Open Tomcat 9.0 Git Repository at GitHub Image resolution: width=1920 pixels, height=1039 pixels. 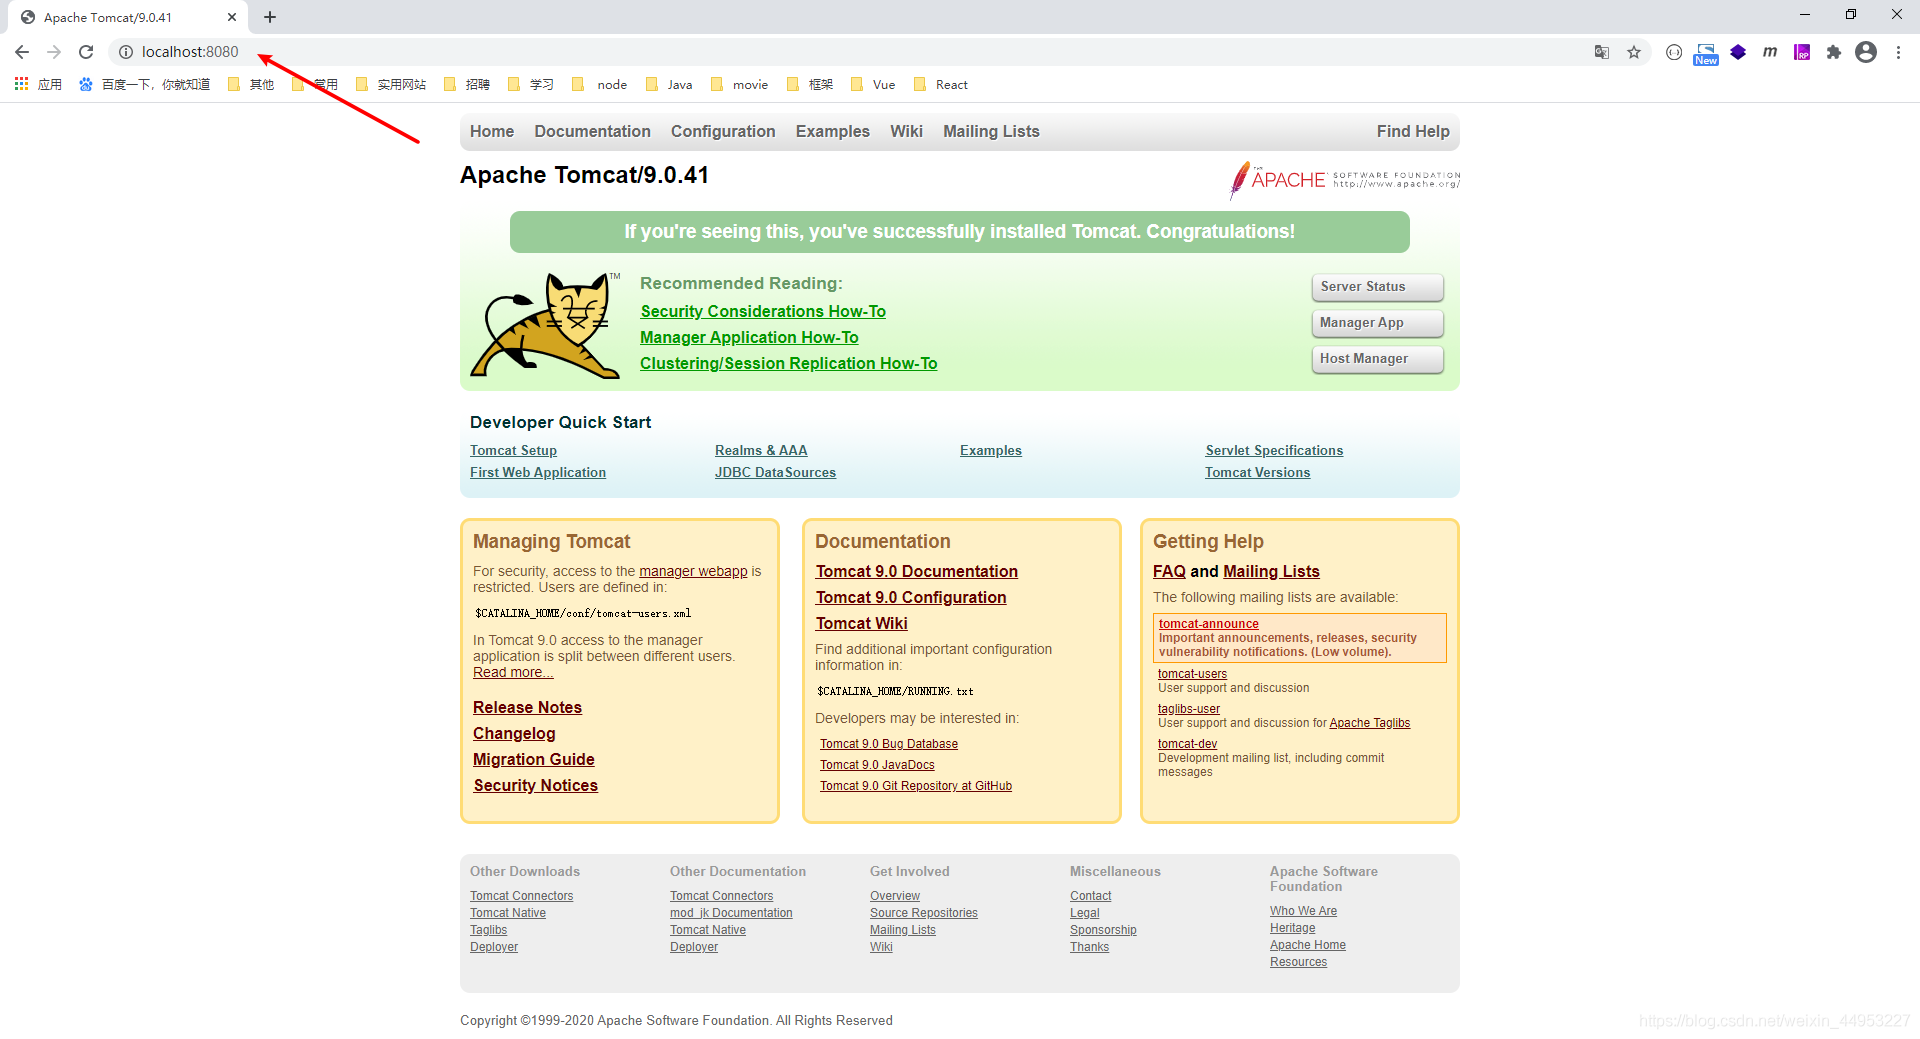916,786
